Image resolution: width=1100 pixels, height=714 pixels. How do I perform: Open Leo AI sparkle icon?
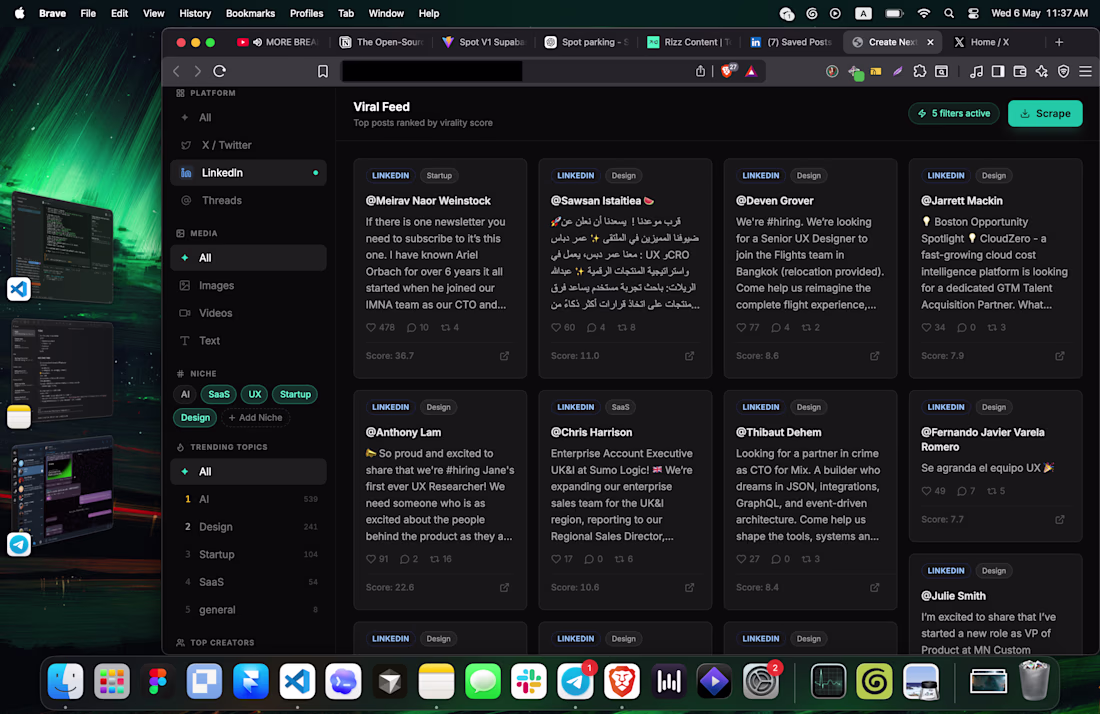pyautogui.click(x=1041, y=71)
